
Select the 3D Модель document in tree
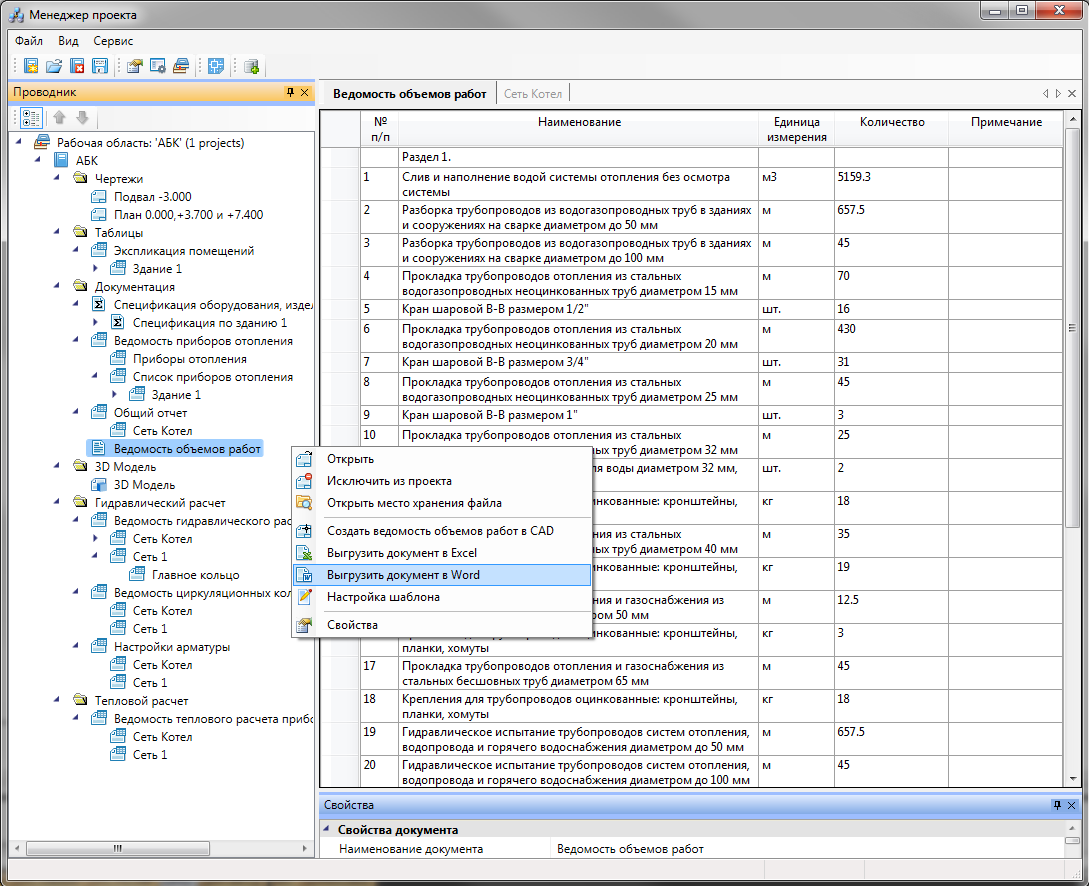[x=144, y=485]
